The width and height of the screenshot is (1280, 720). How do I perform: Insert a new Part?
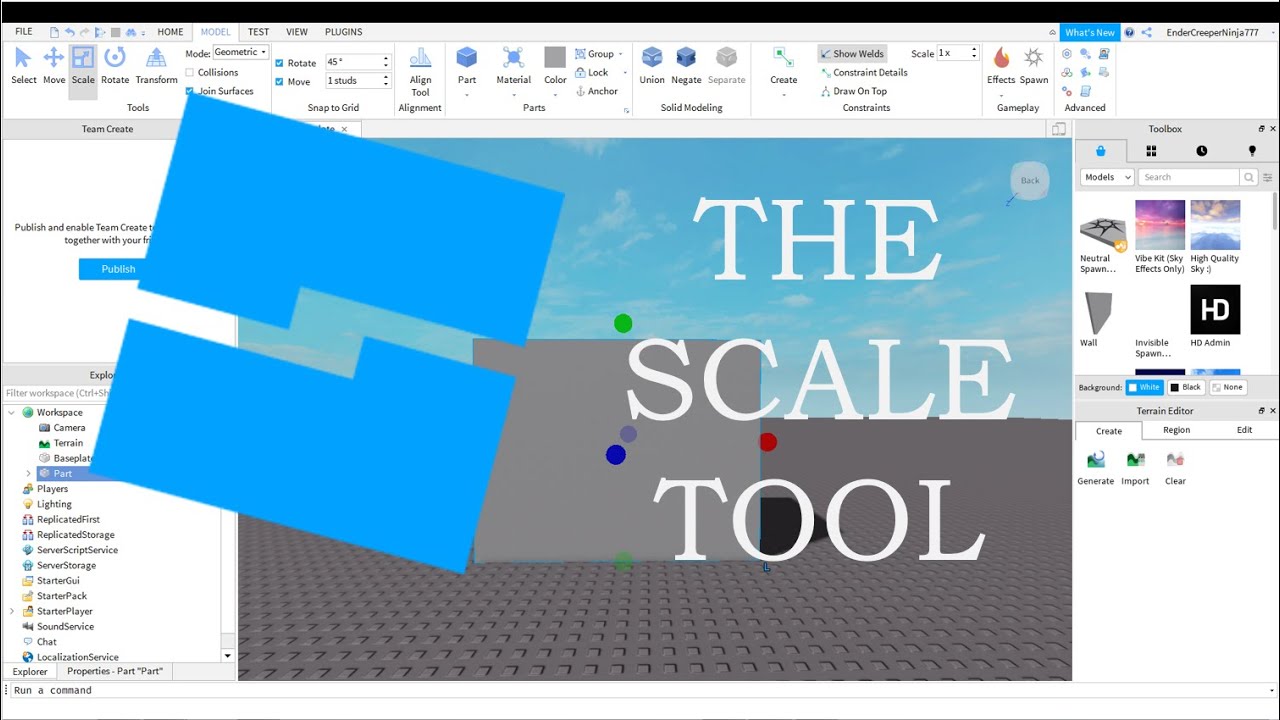tap(467, 66)
